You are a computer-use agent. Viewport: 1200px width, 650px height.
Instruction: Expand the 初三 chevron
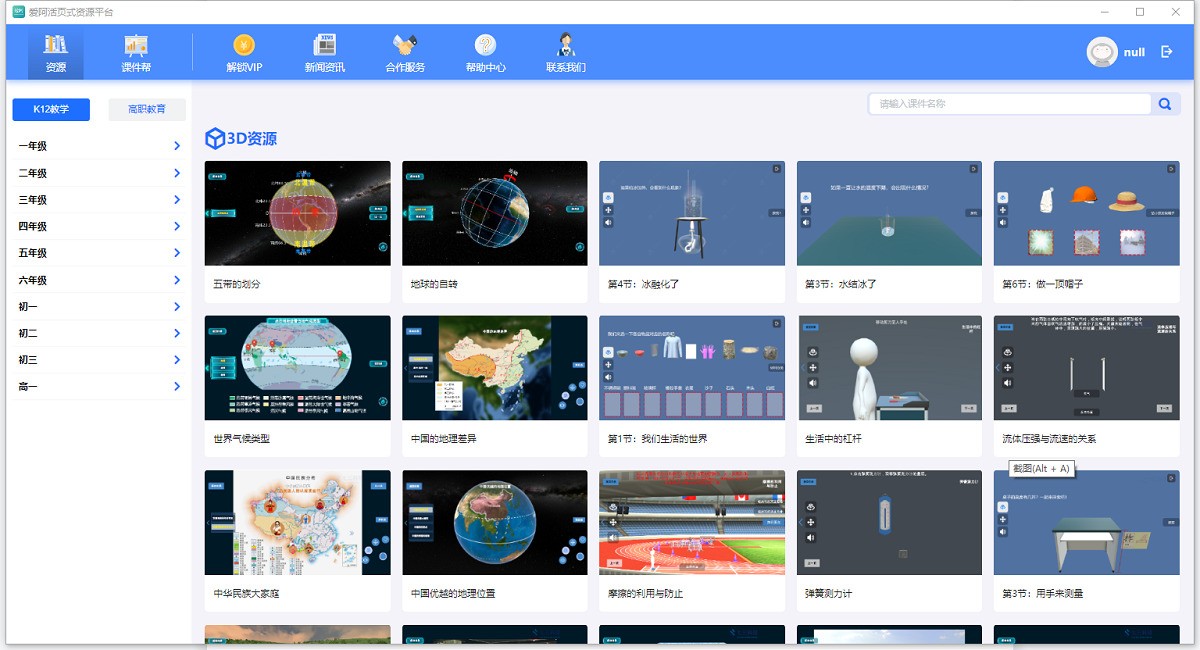[177, 360]
